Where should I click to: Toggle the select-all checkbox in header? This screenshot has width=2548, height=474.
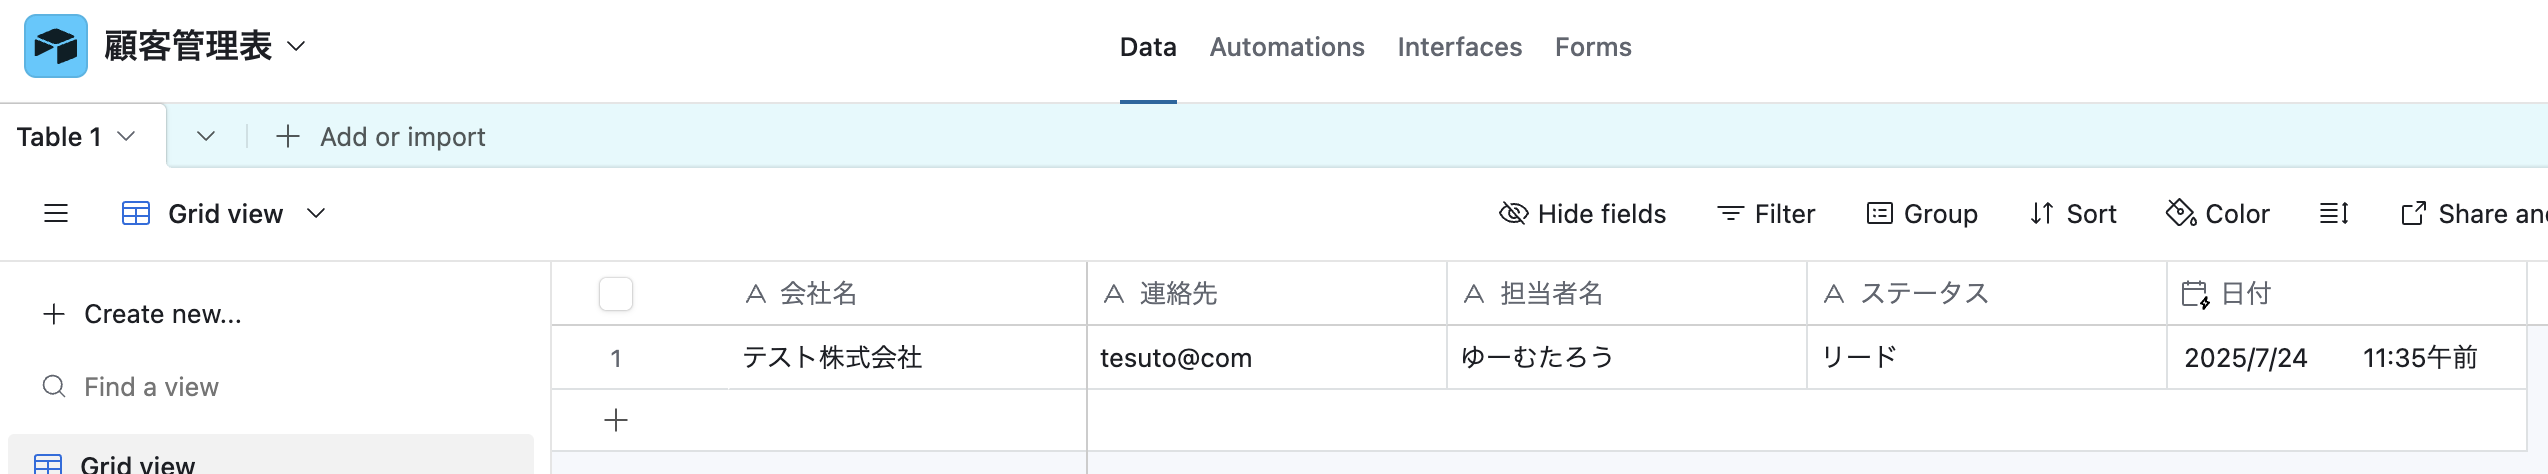(616, 294)
